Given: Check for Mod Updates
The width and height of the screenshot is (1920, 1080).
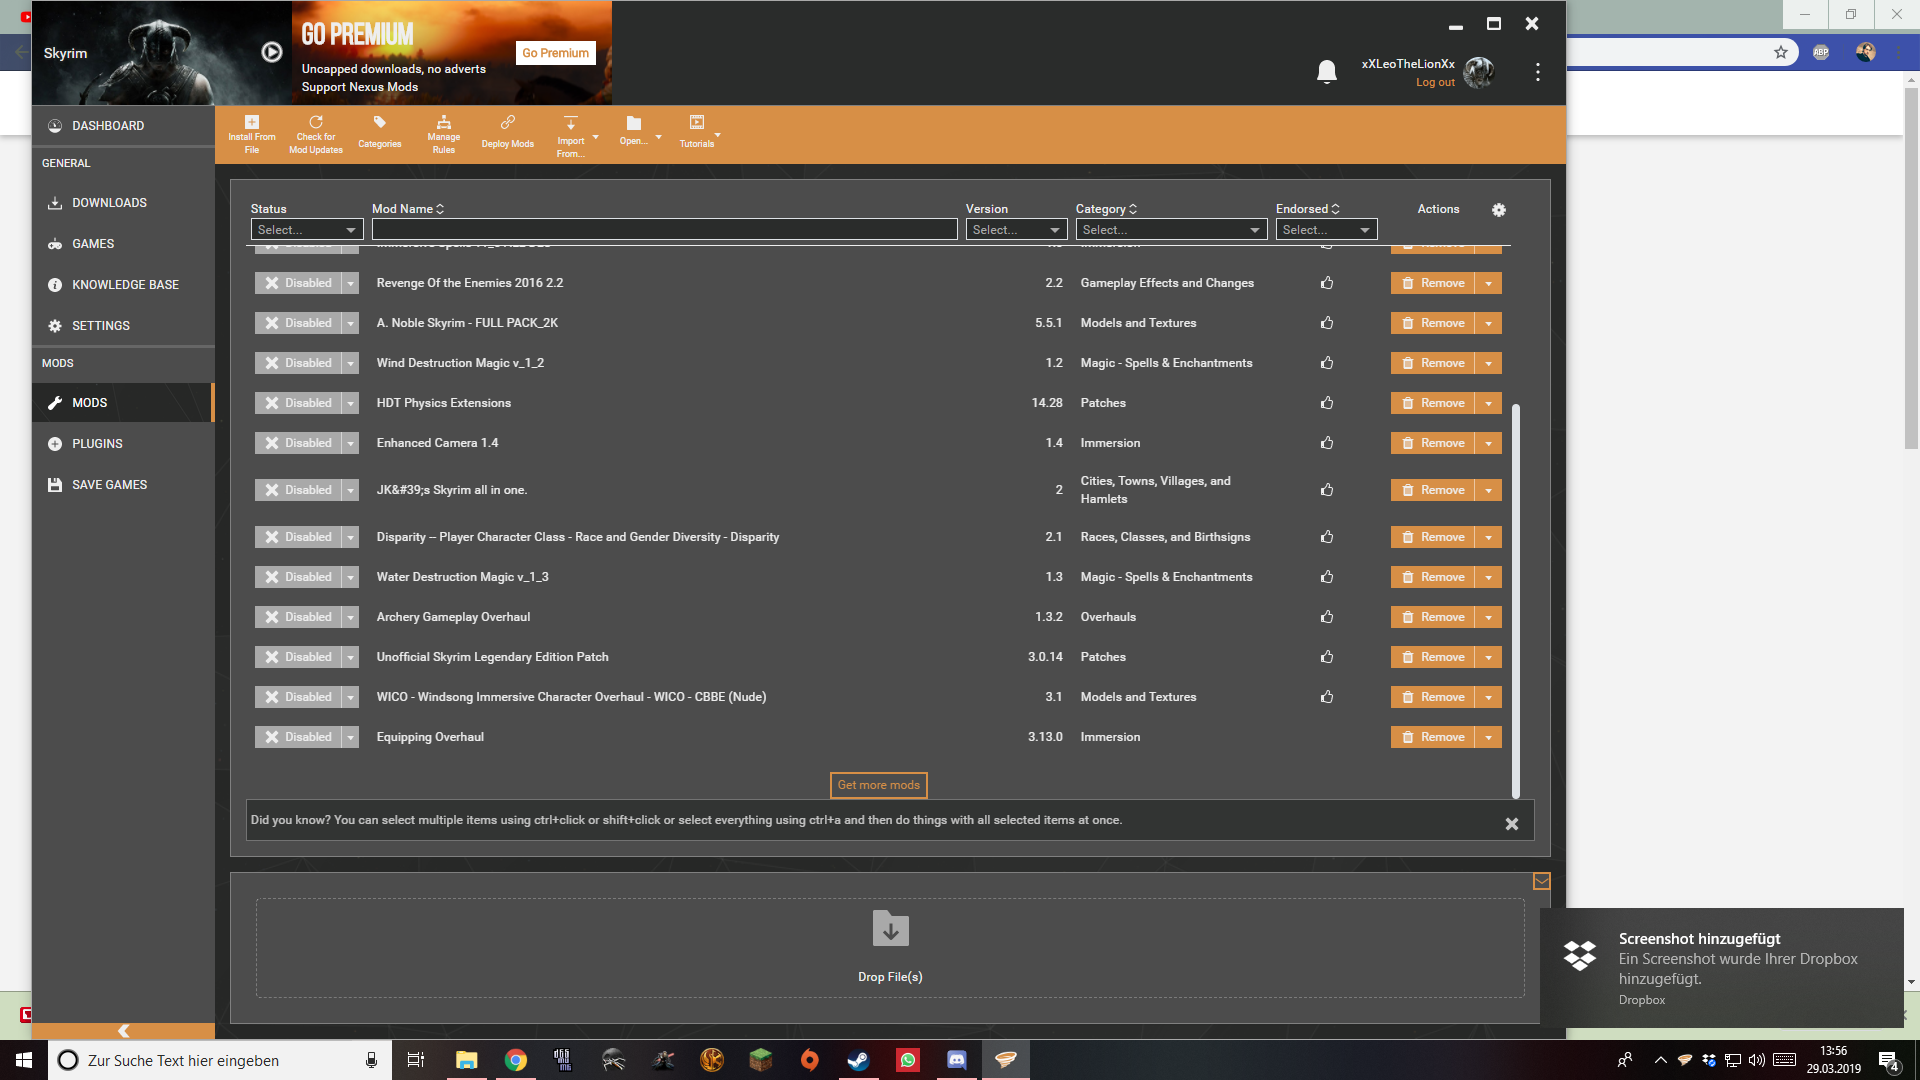Looking at the screenshot, I should pos(316,134).
